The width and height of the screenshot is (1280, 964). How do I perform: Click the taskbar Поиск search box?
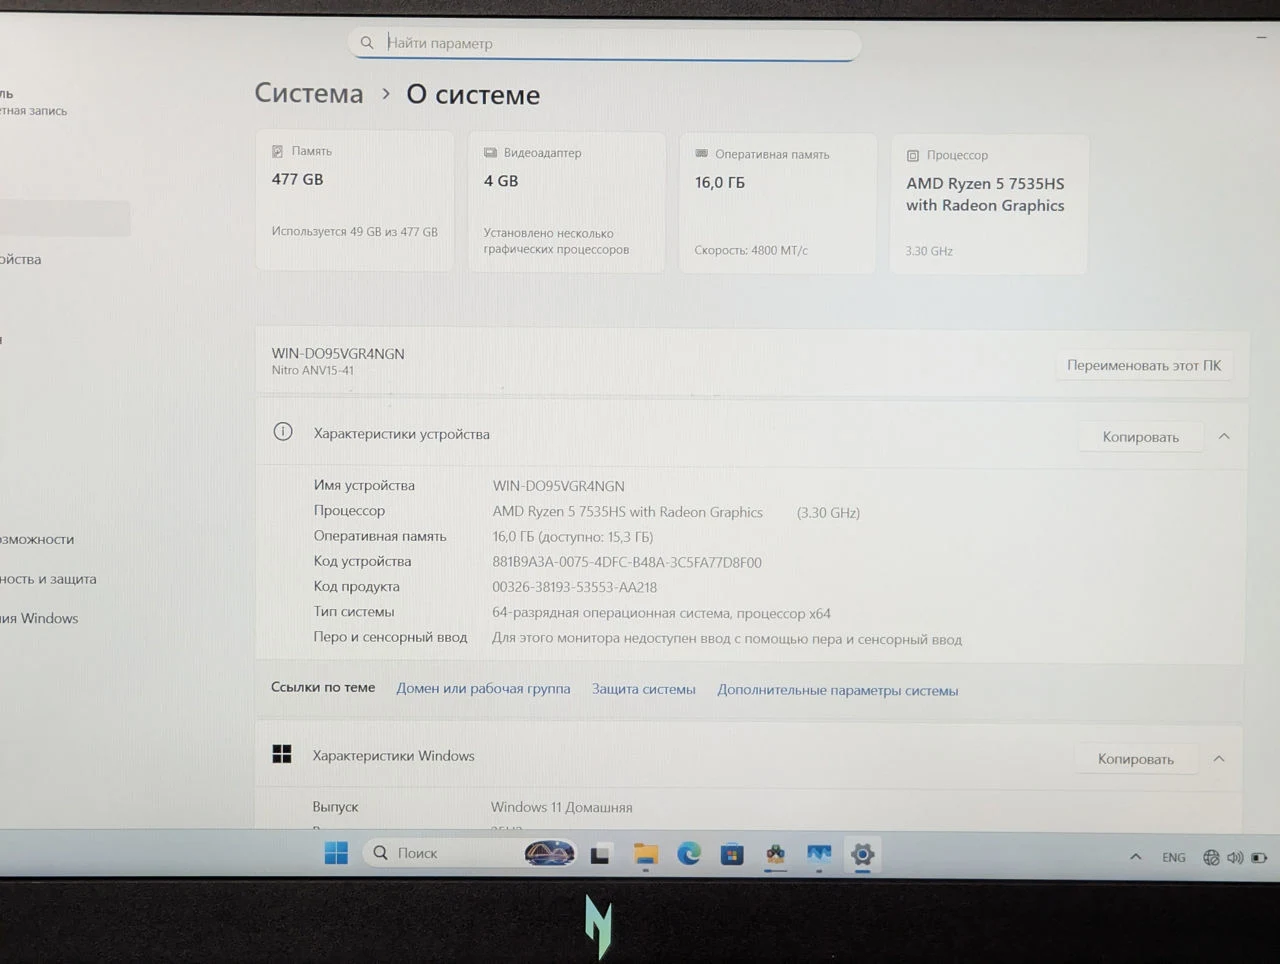point(468,853)
